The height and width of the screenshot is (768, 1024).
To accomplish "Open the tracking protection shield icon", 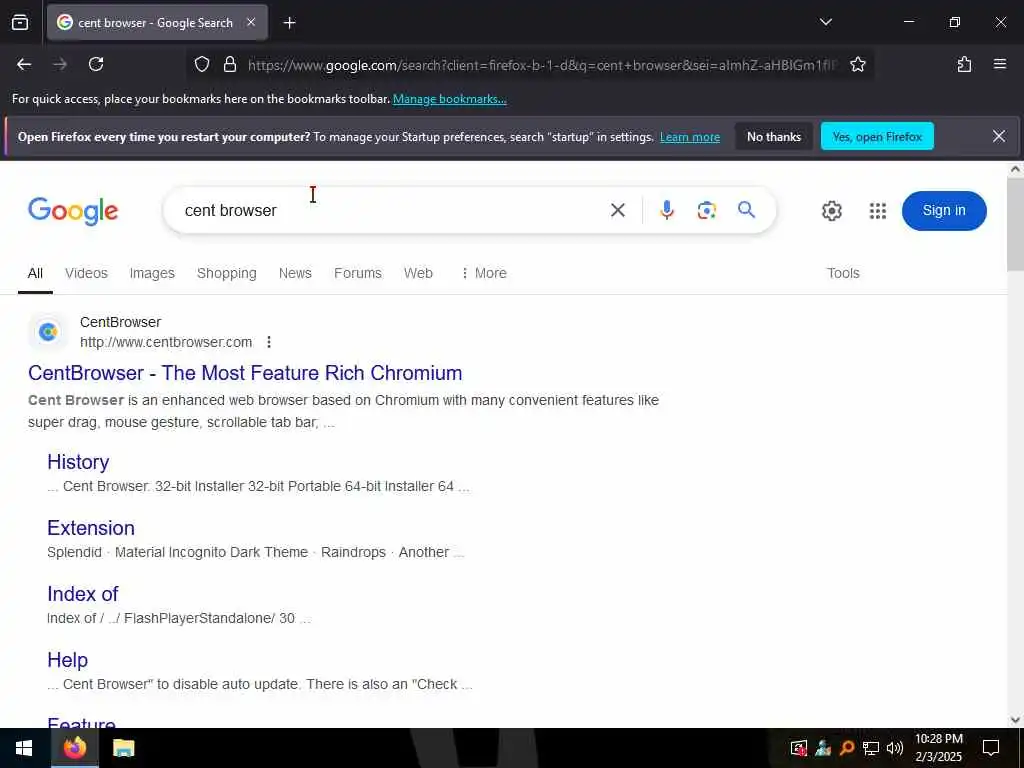I will [x=202, y=64].
